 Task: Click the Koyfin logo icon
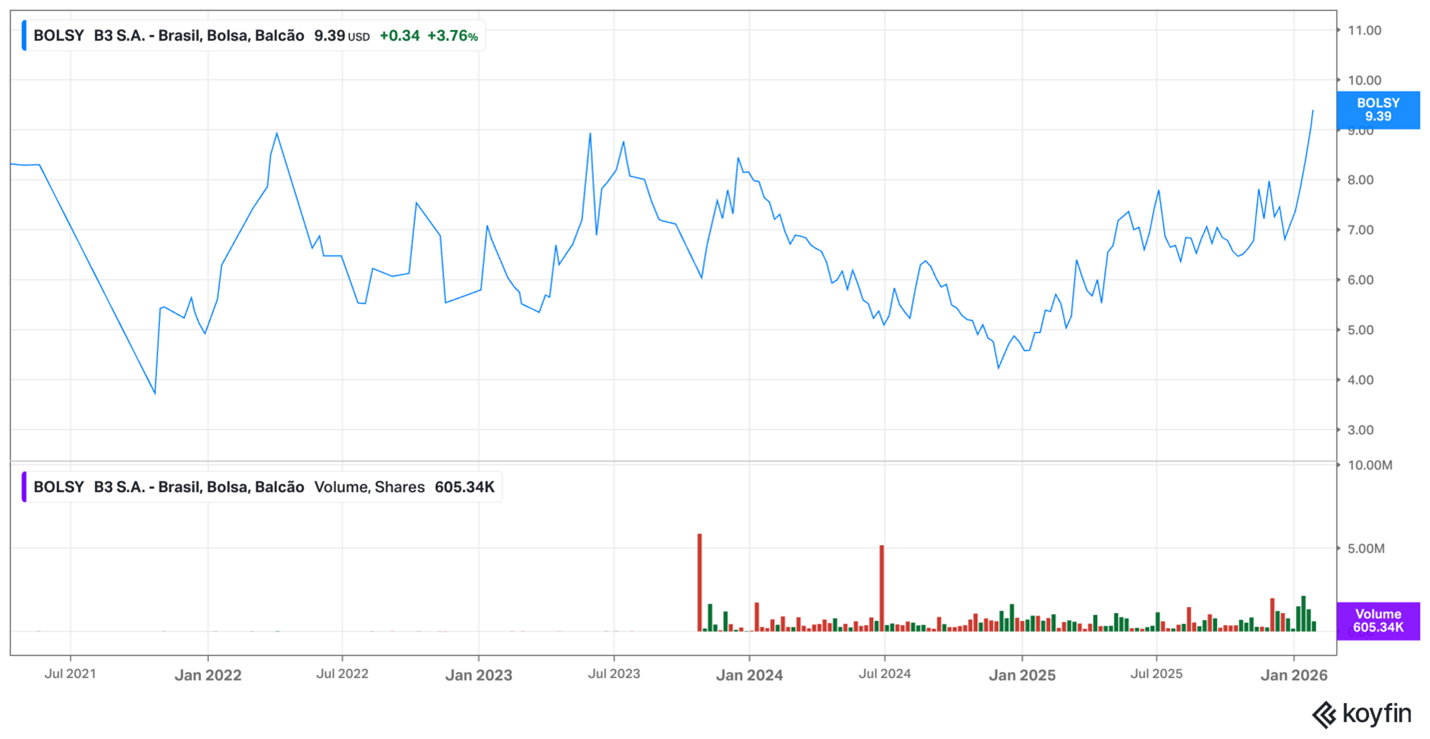pos(1324,714)
